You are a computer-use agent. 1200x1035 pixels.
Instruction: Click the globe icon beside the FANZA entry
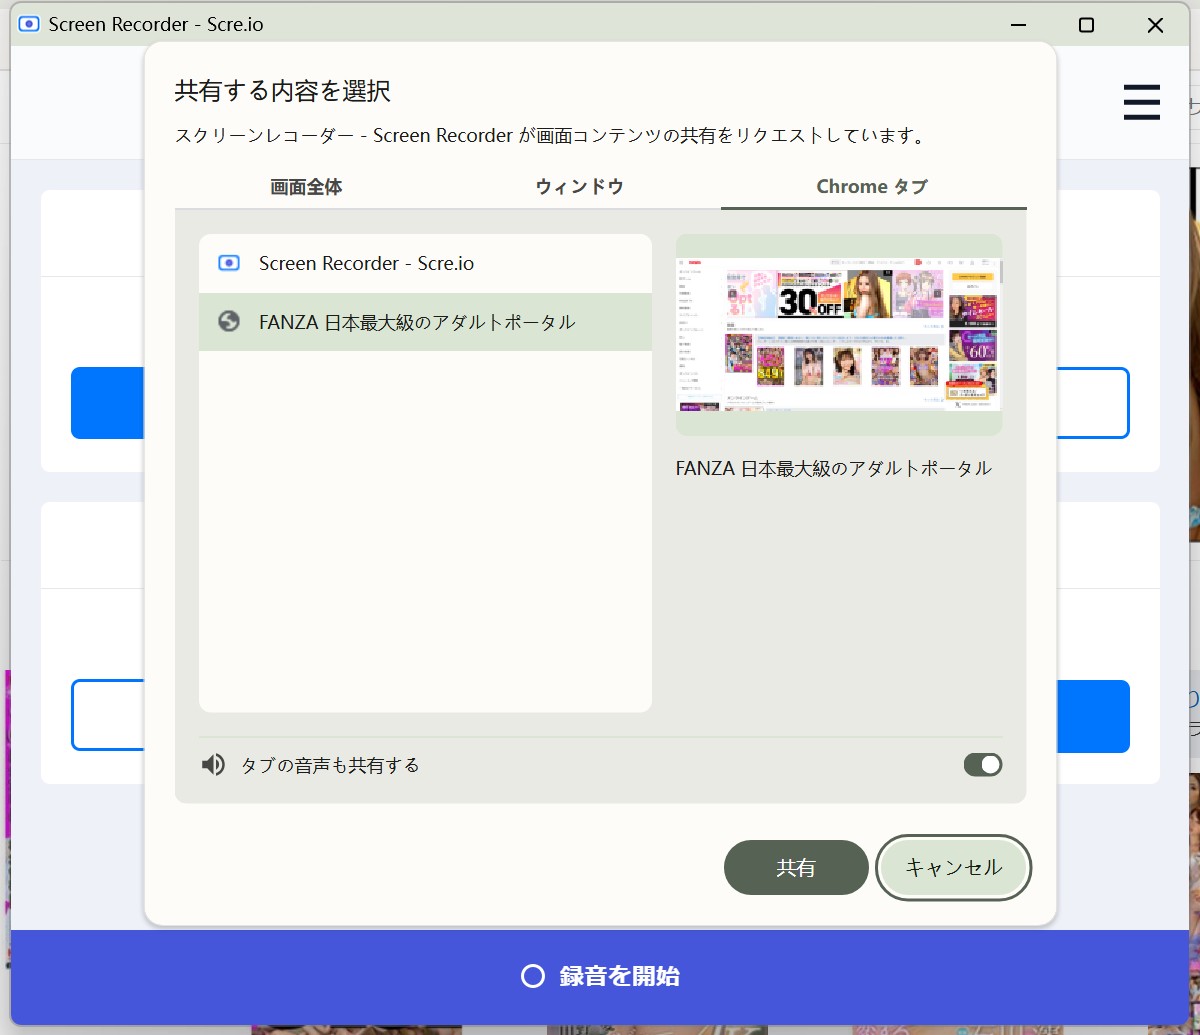point(229,322)
